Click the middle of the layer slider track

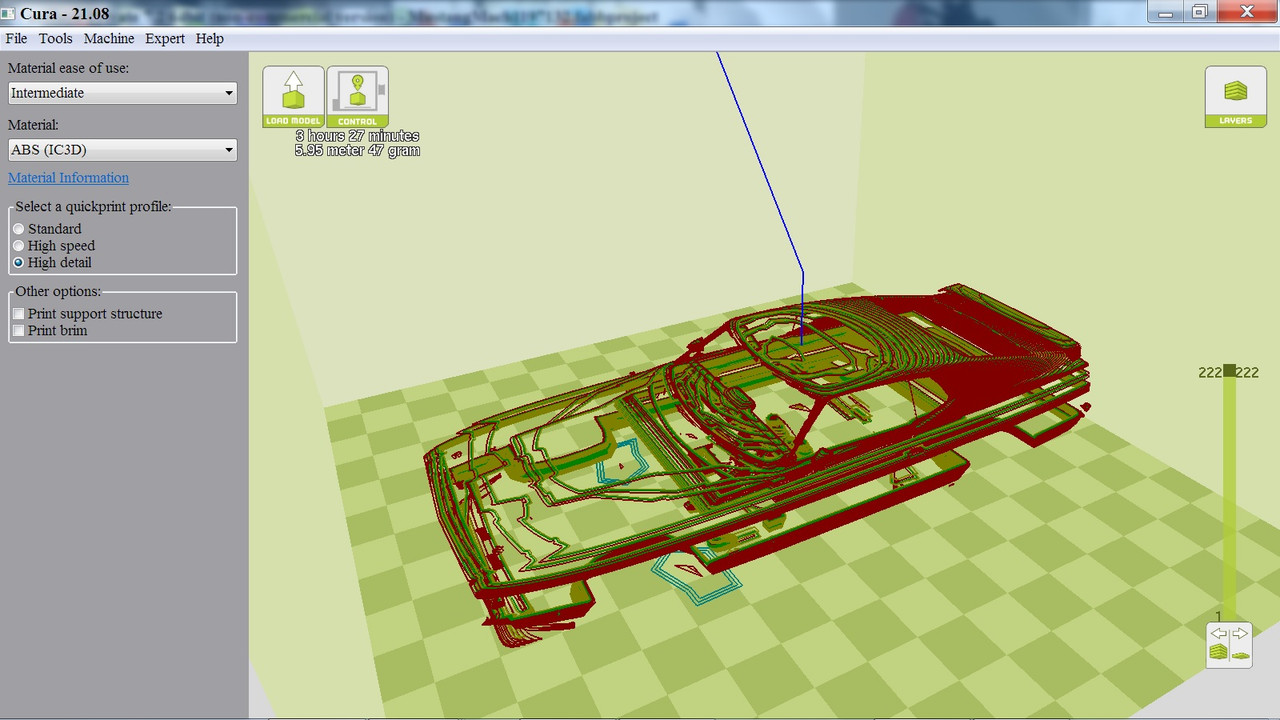pos(1230,495)
